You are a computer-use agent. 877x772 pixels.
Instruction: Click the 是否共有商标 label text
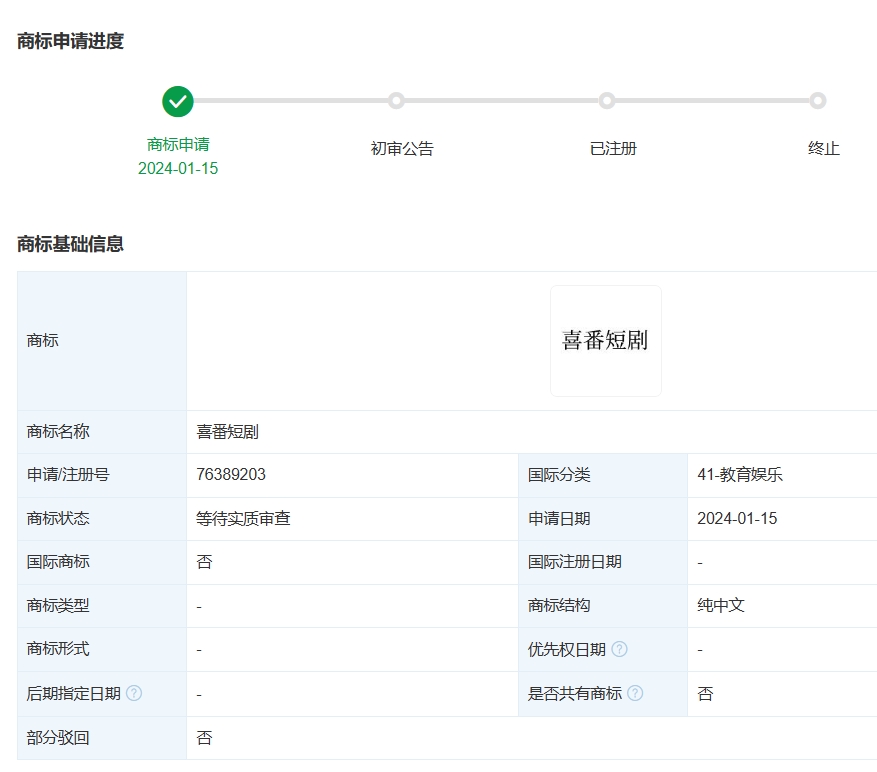[574, 693]
